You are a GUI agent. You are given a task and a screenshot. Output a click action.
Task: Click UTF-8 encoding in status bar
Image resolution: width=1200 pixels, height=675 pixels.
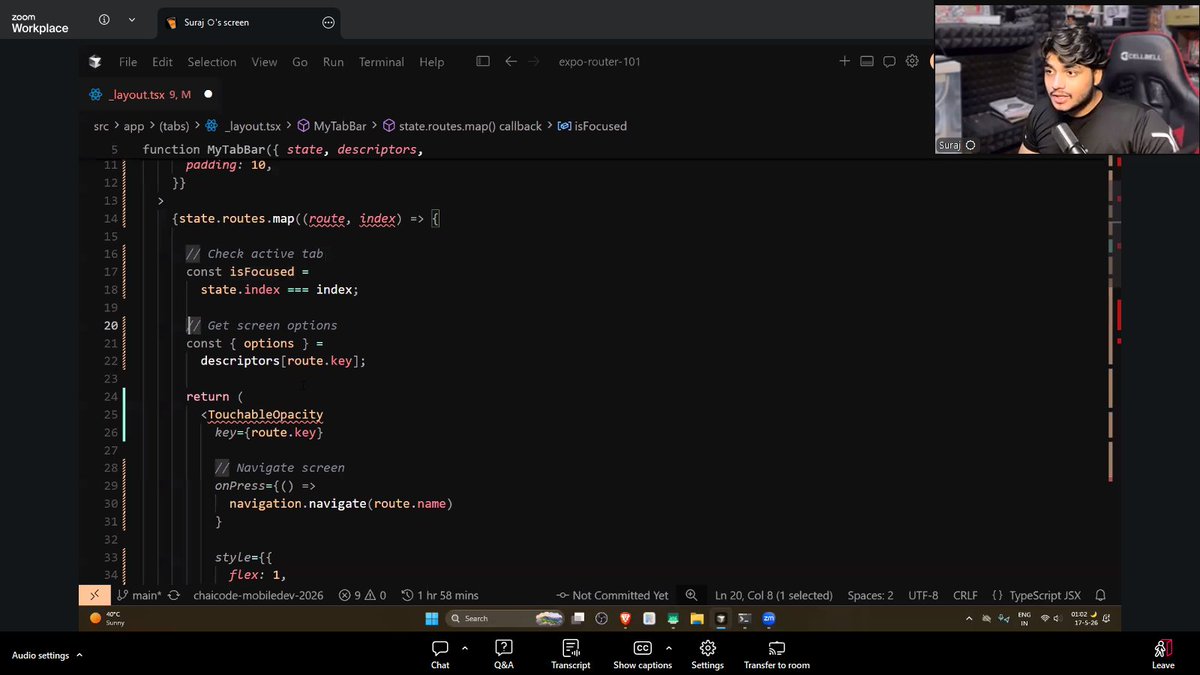[923, 595]
